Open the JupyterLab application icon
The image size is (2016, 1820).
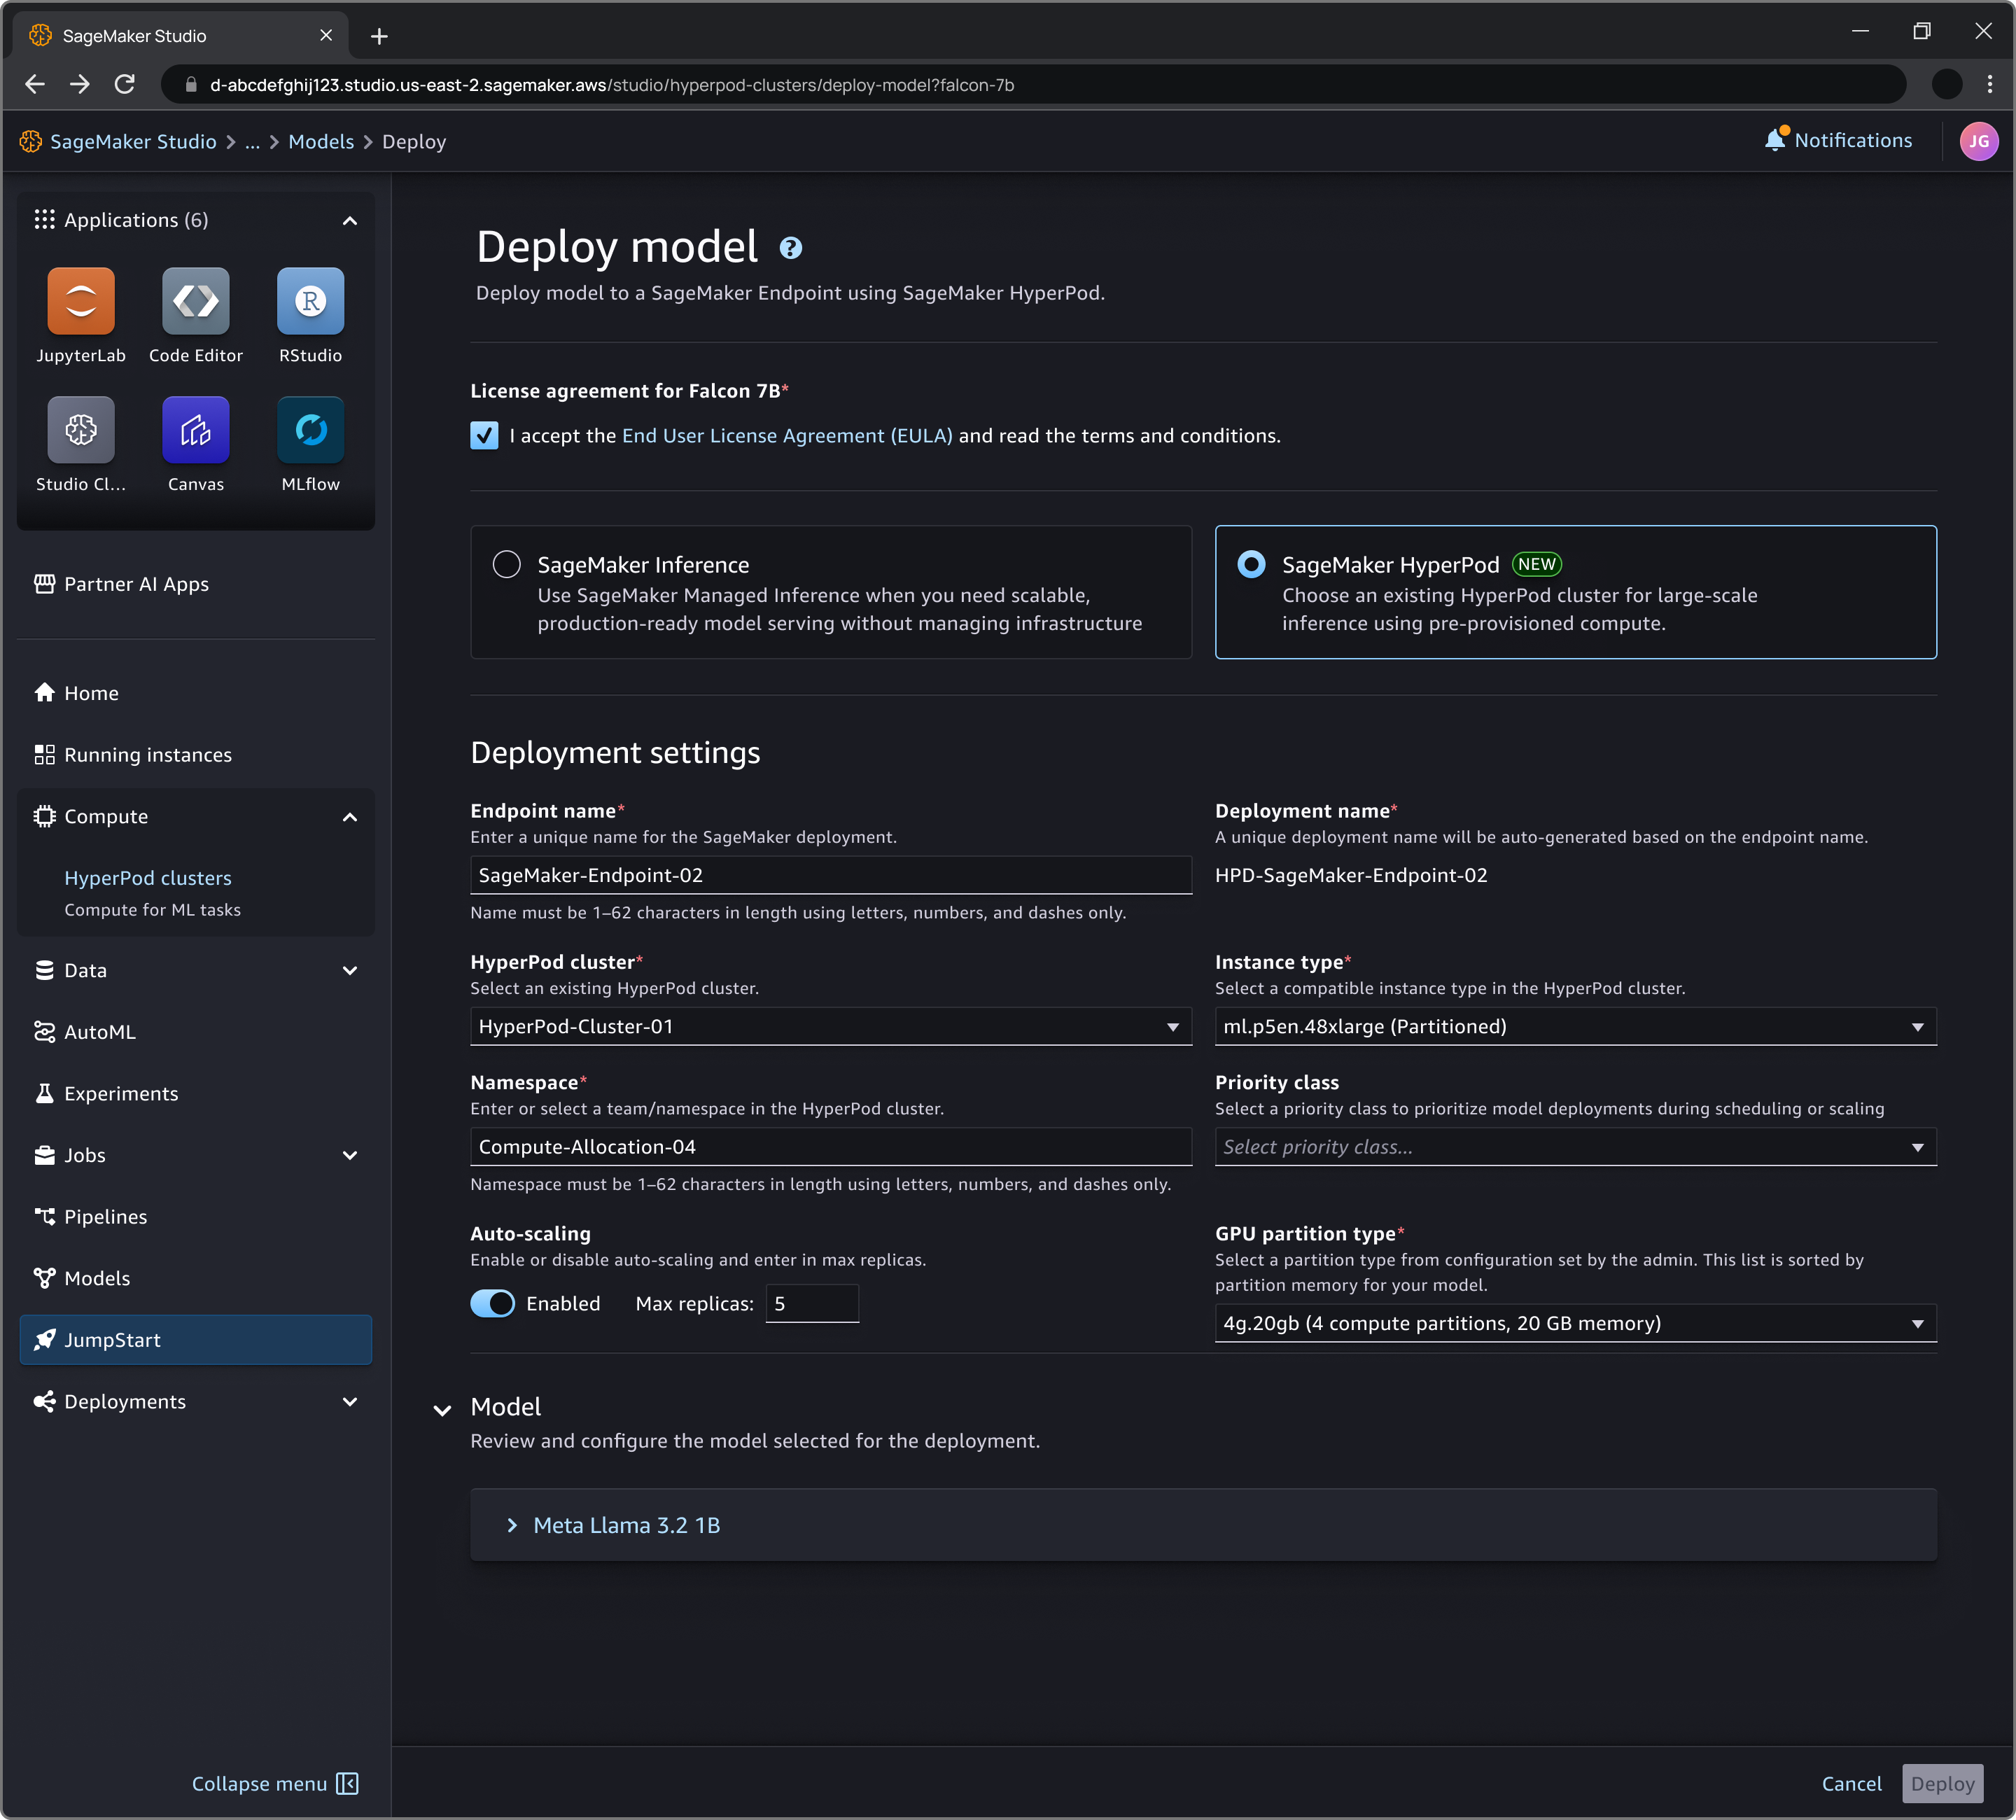[81, 301]
